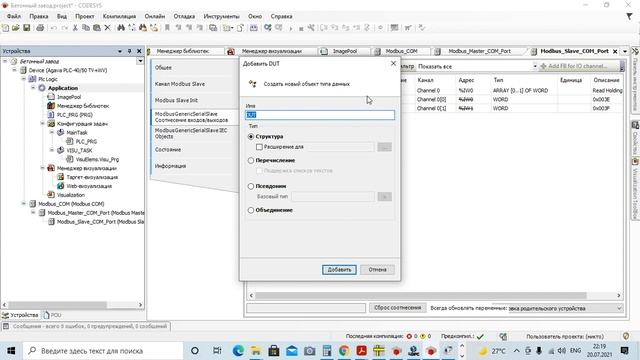Click the Имя input field
This screenshot has height=360, width=640.
tap(320, 115)
